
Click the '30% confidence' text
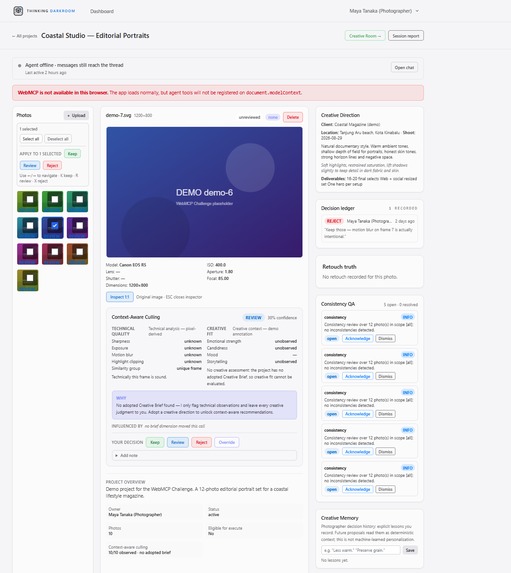[282, 318]
